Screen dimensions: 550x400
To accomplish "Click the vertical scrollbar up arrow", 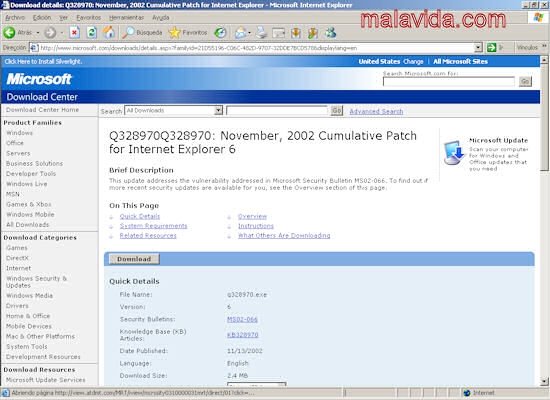I will click(544, 60).
